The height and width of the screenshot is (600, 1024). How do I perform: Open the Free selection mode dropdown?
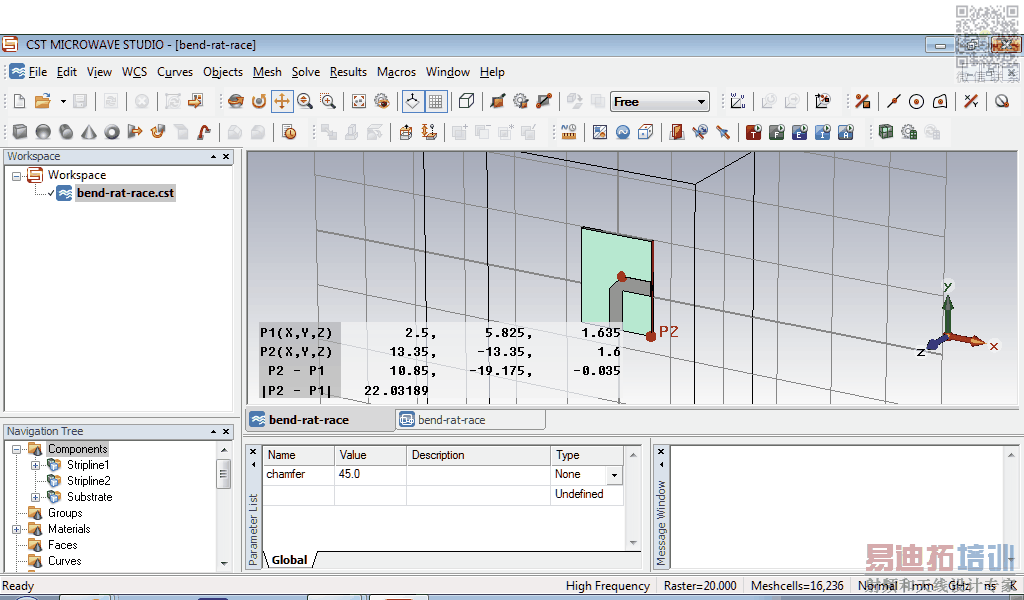coord(701,102)
